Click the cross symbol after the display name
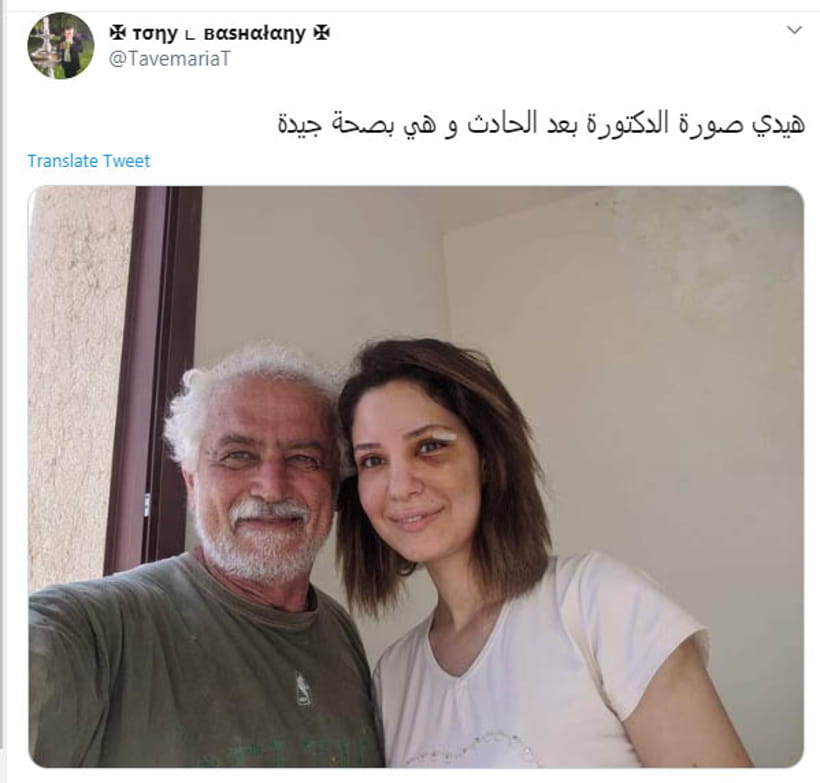 click(x=322, y=33)
